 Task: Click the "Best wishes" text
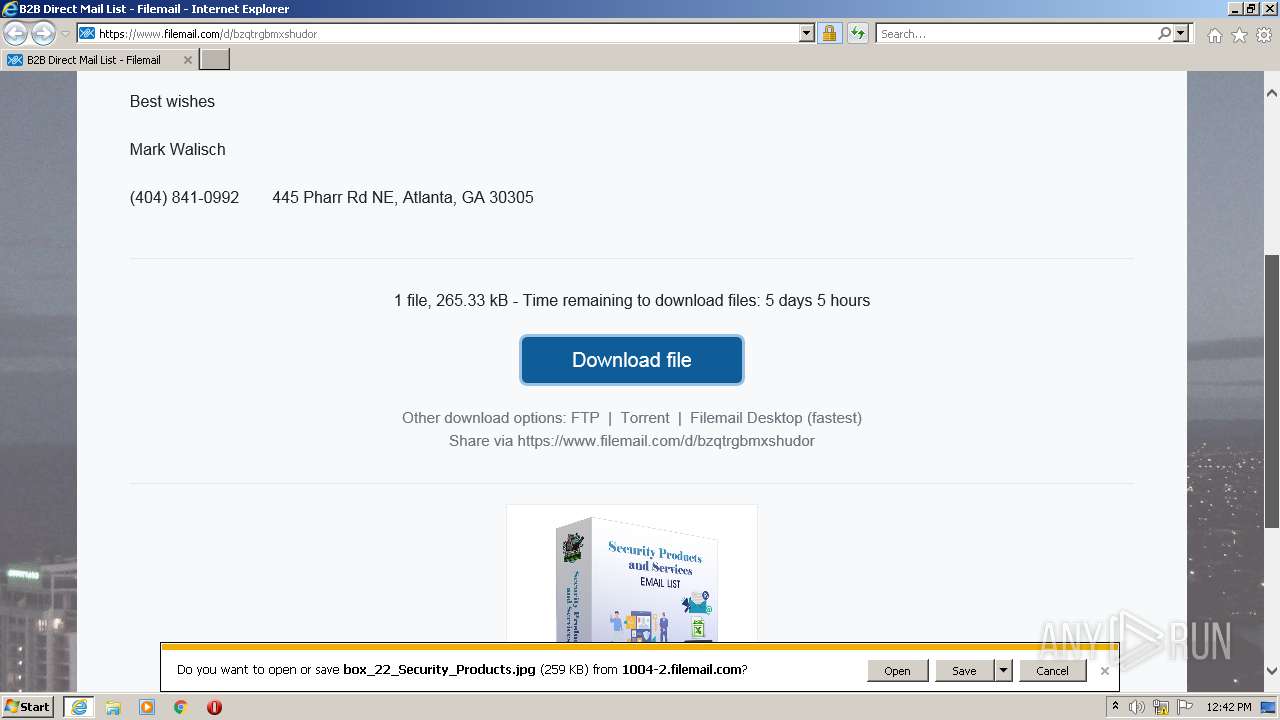tap(172, 102)
